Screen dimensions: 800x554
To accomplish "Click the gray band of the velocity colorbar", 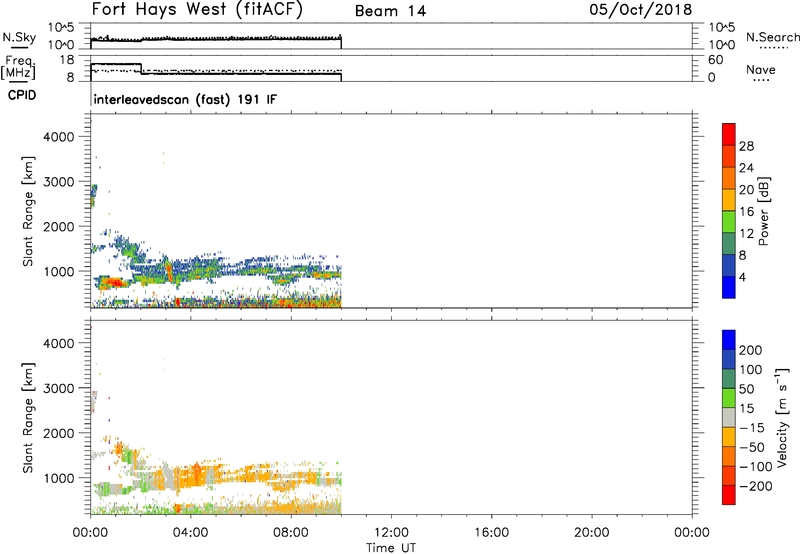I will [729, 418].
